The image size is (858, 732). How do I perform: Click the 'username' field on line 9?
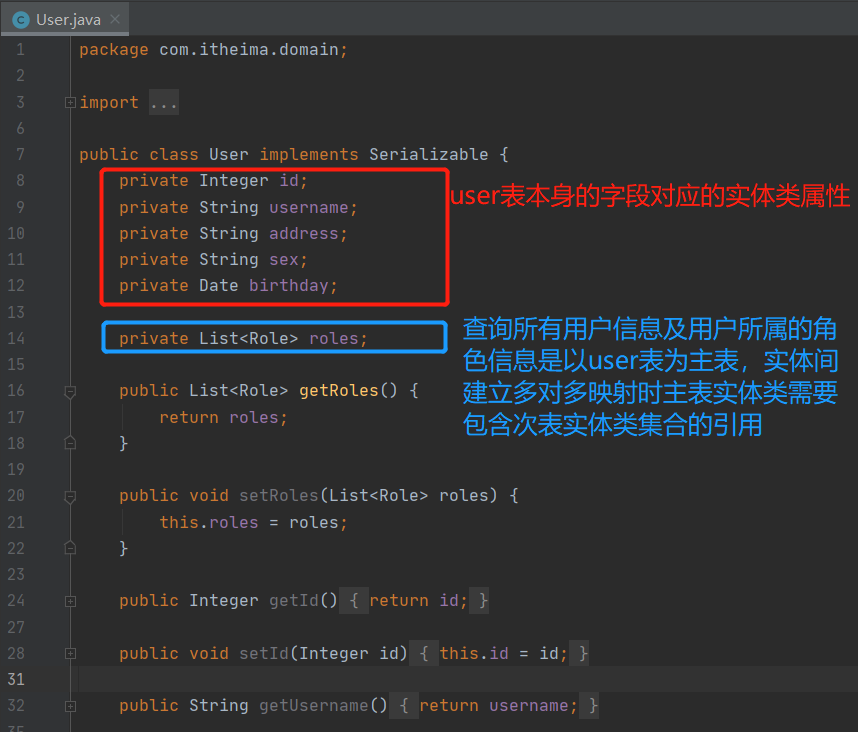(x=309, y=207)
